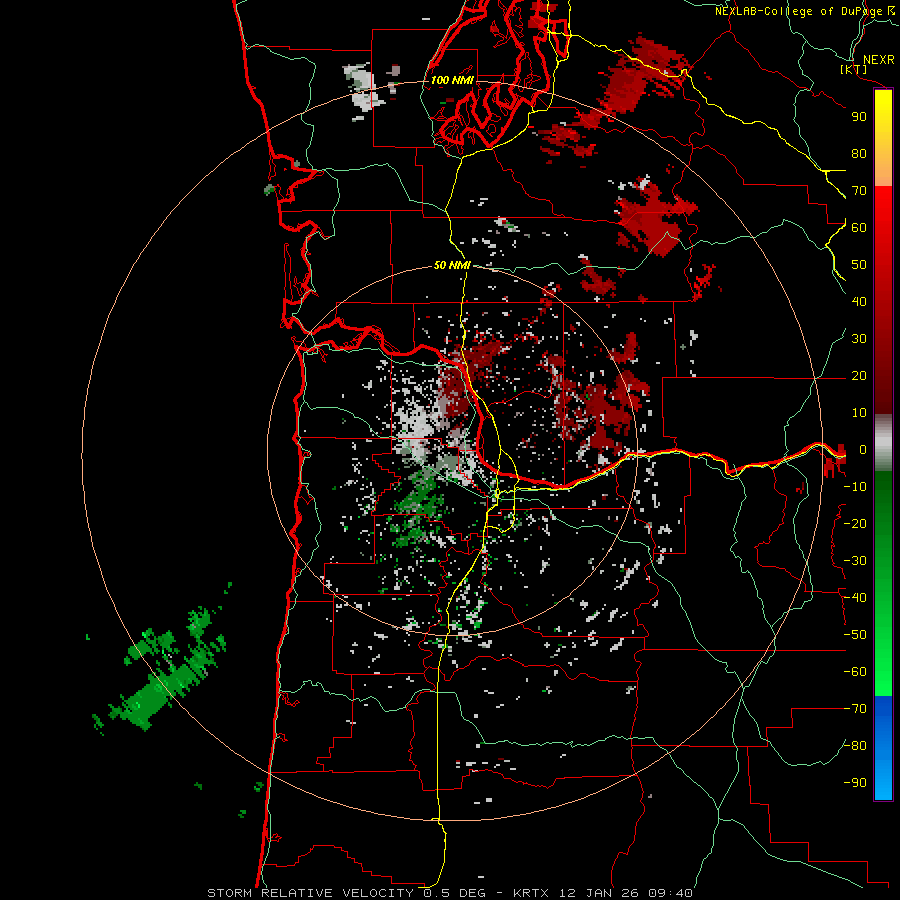Viewport: 900px width, 900px height.
Task: Select the 10 value on velocity scale
Action: (x=859, y=413)
